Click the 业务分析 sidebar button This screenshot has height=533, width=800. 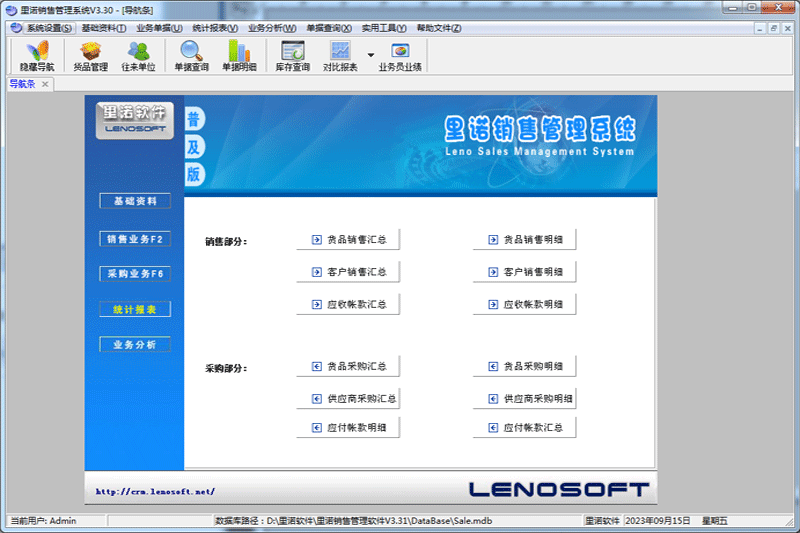click(x=135, y=344)
